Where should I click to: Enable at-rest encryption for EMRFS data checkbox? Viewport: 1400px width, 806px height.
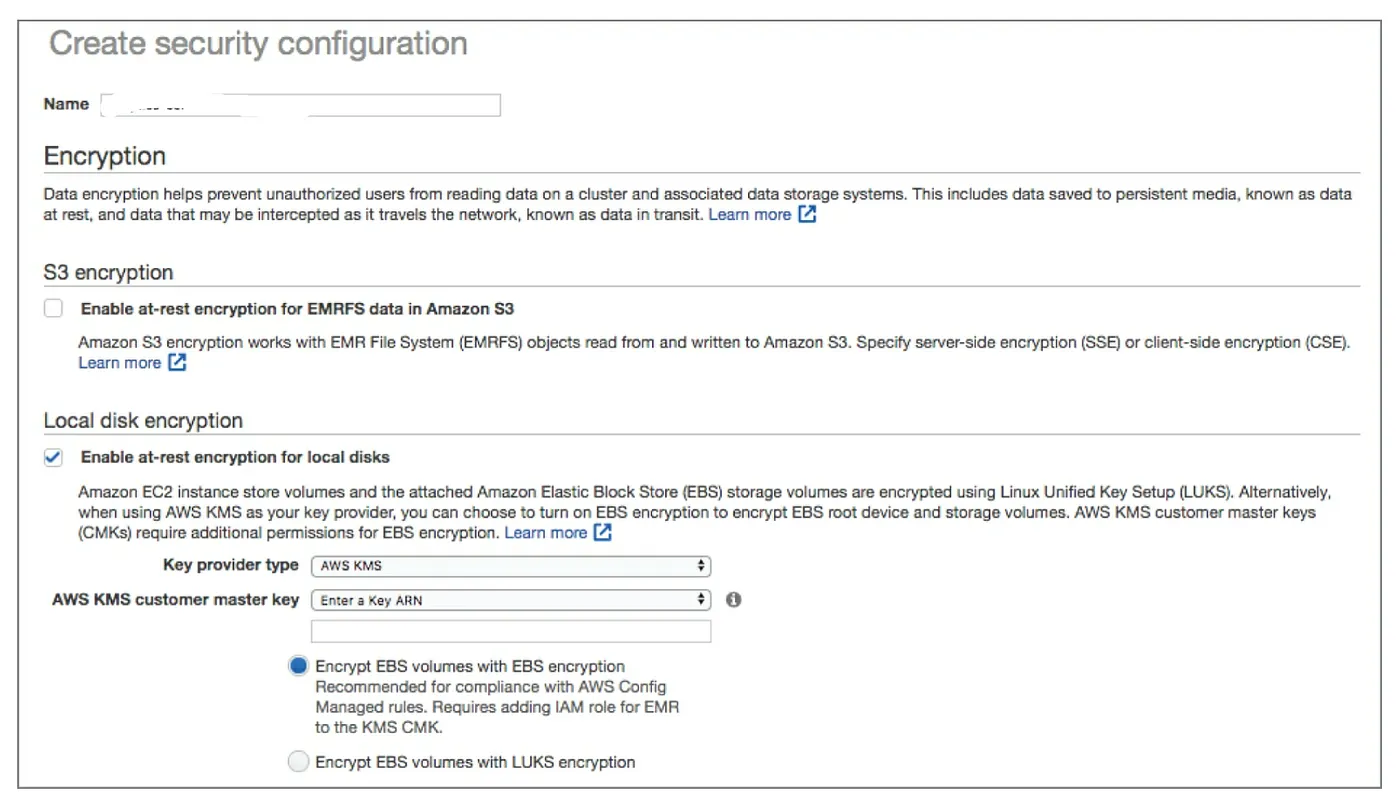pos(53,309)
